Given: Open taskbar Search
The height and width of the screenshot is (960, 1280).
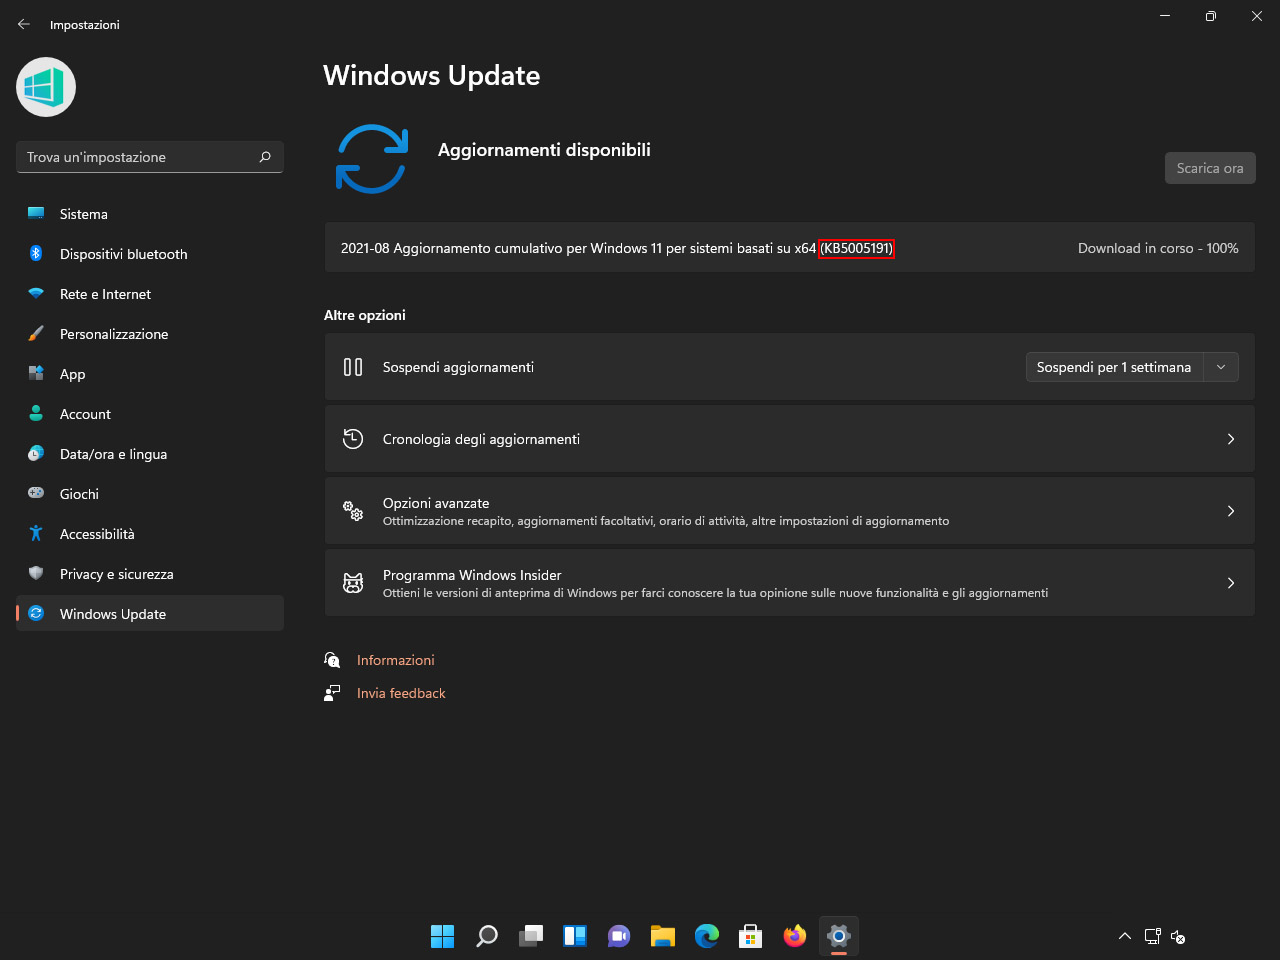Looking at the screenshot, I should click(x=487, y=936).
